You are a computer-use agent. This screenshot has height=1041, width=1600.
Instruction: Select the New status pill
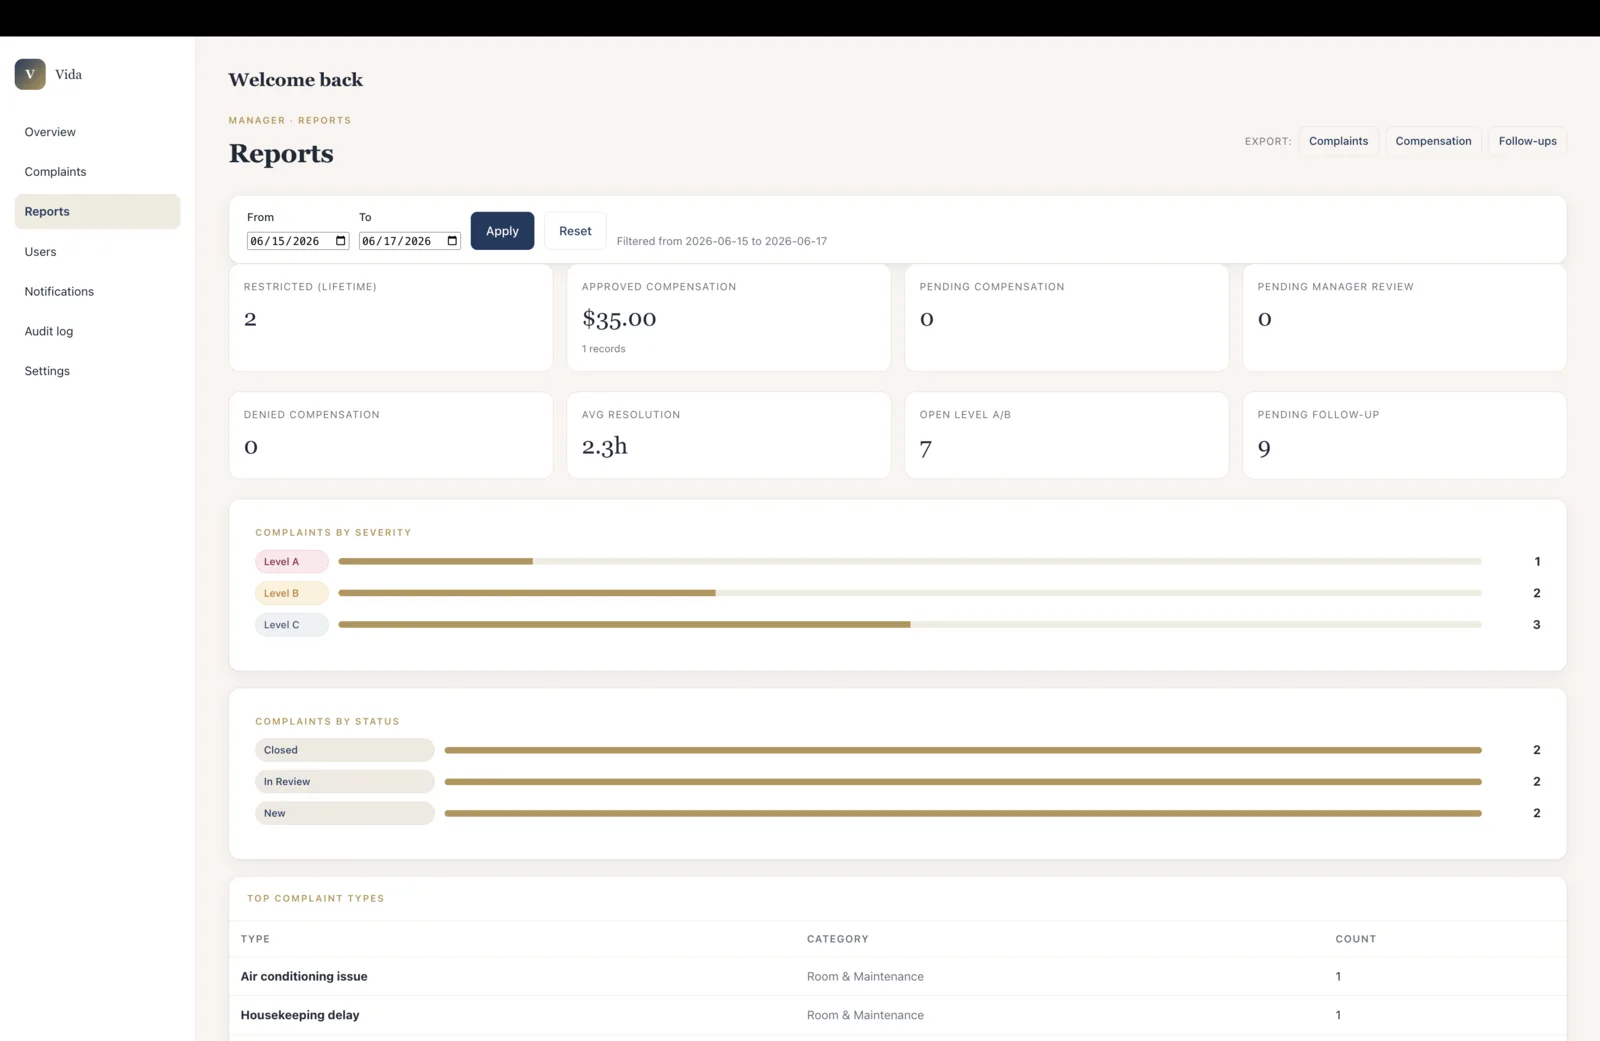[344, 813]
